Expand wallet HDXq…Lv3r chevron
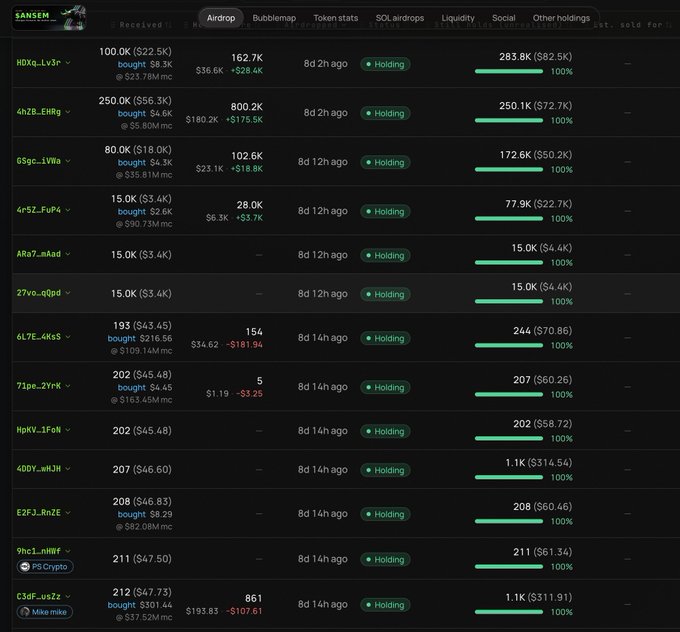This screenshot has height=632, width=680. coord(68,63)
